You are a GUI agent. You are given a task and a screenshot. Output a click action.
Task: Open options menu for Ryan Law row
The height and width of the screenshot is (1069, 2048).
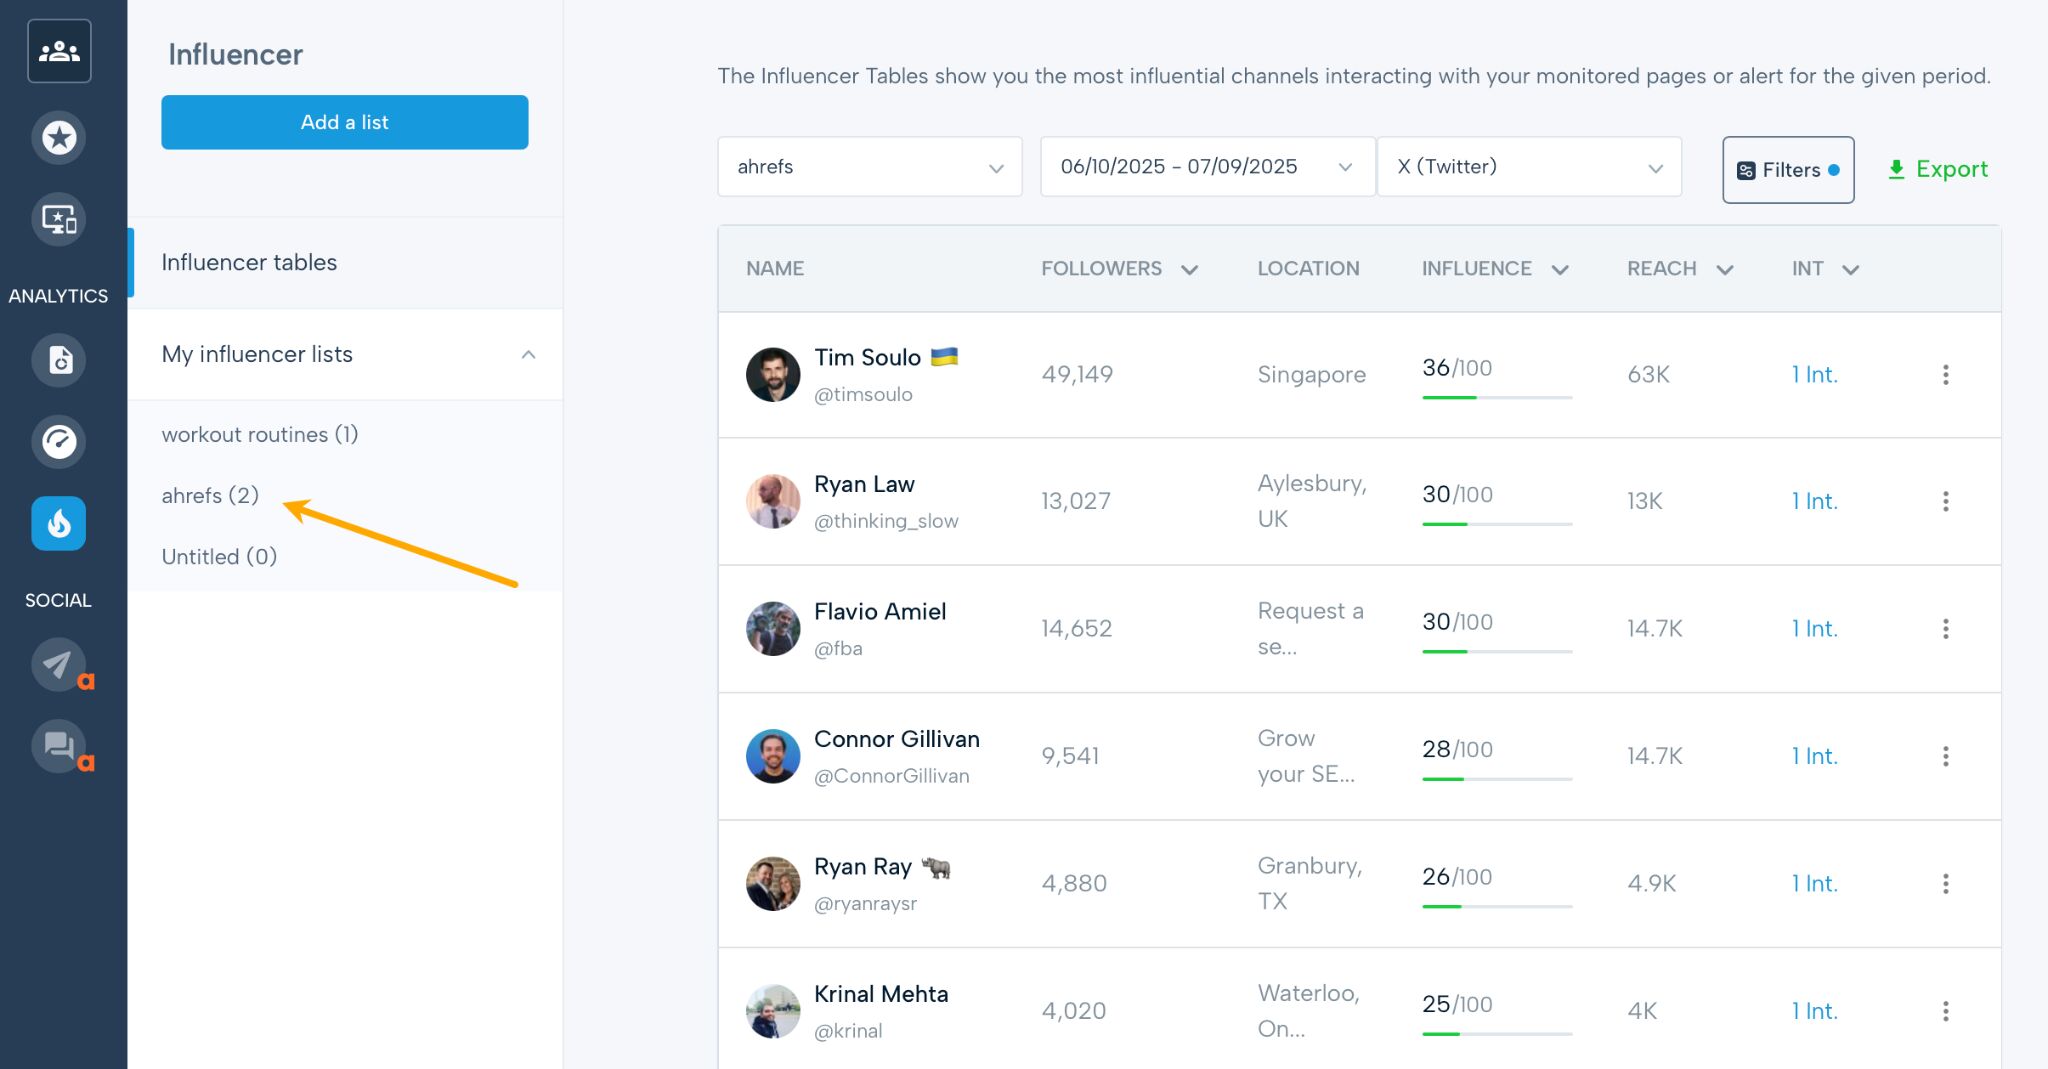tap(1946, 501)
